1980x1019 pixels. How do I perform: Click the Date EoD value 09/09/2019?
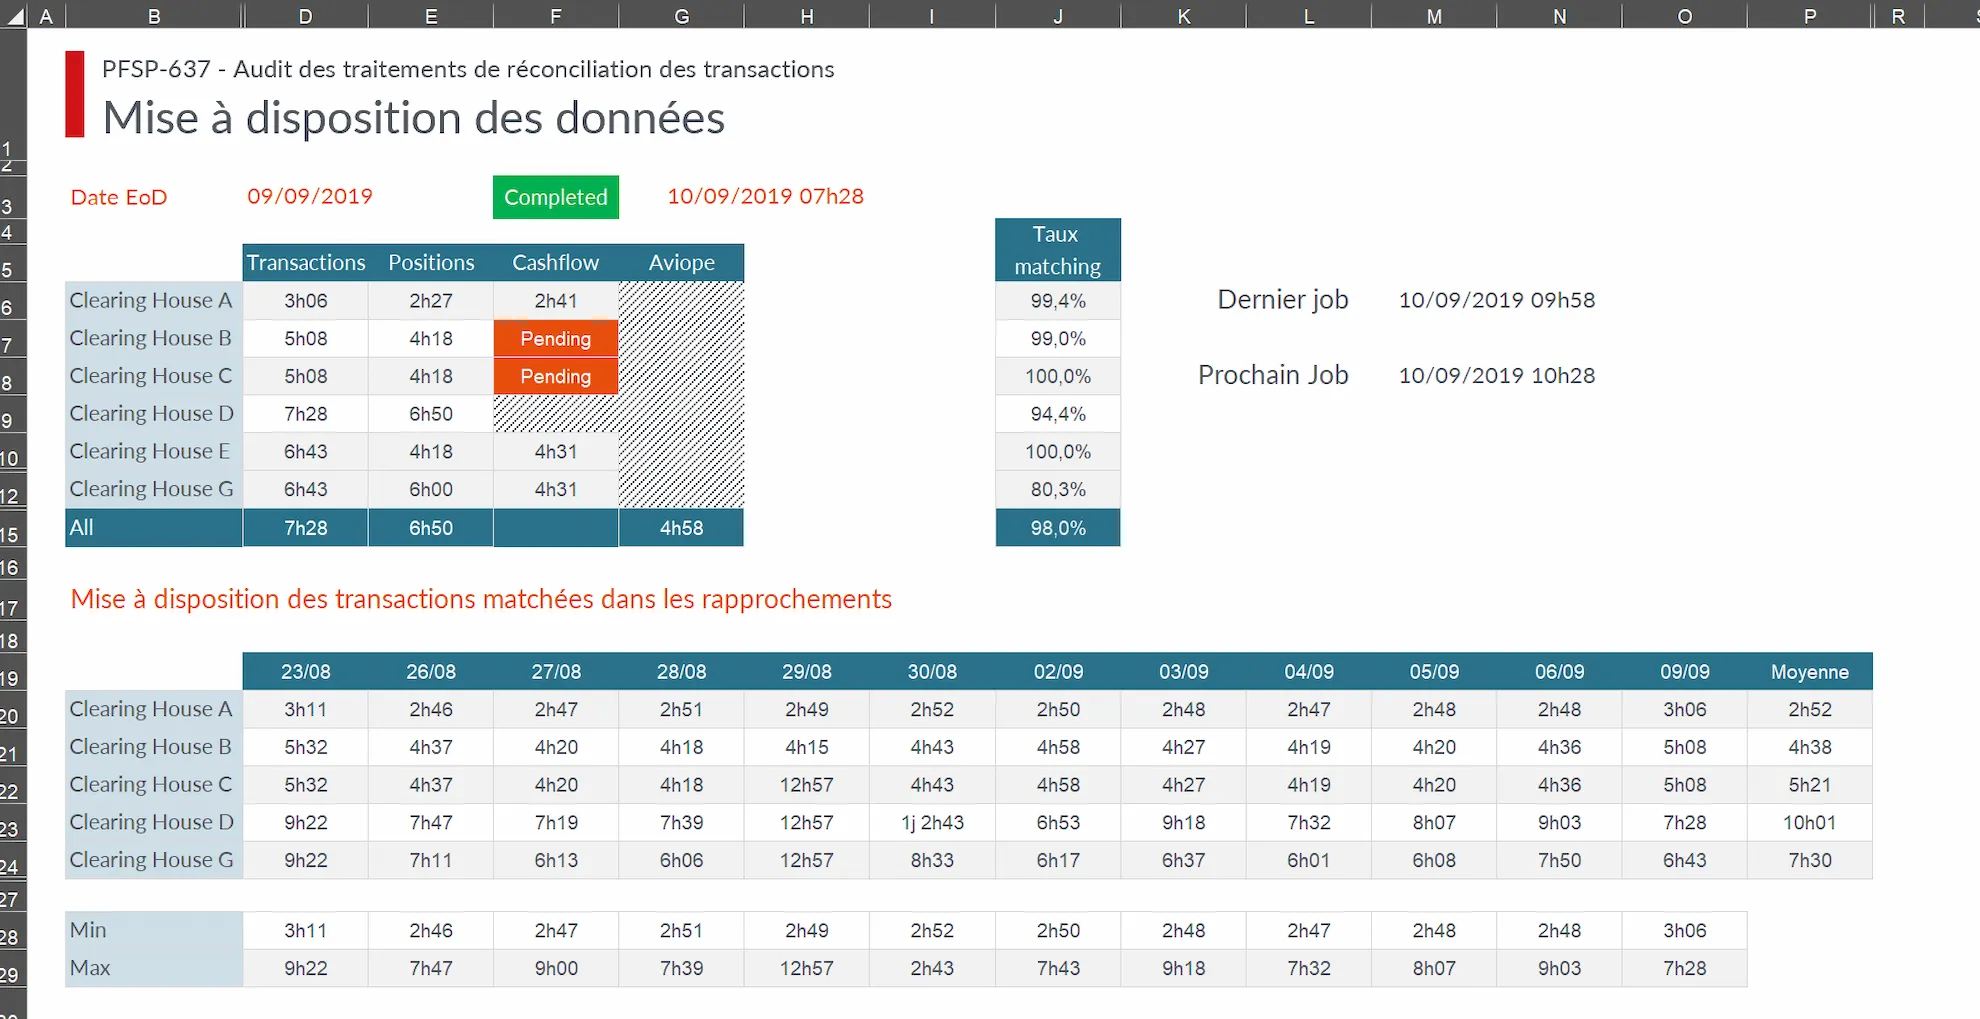pos(309,196)
